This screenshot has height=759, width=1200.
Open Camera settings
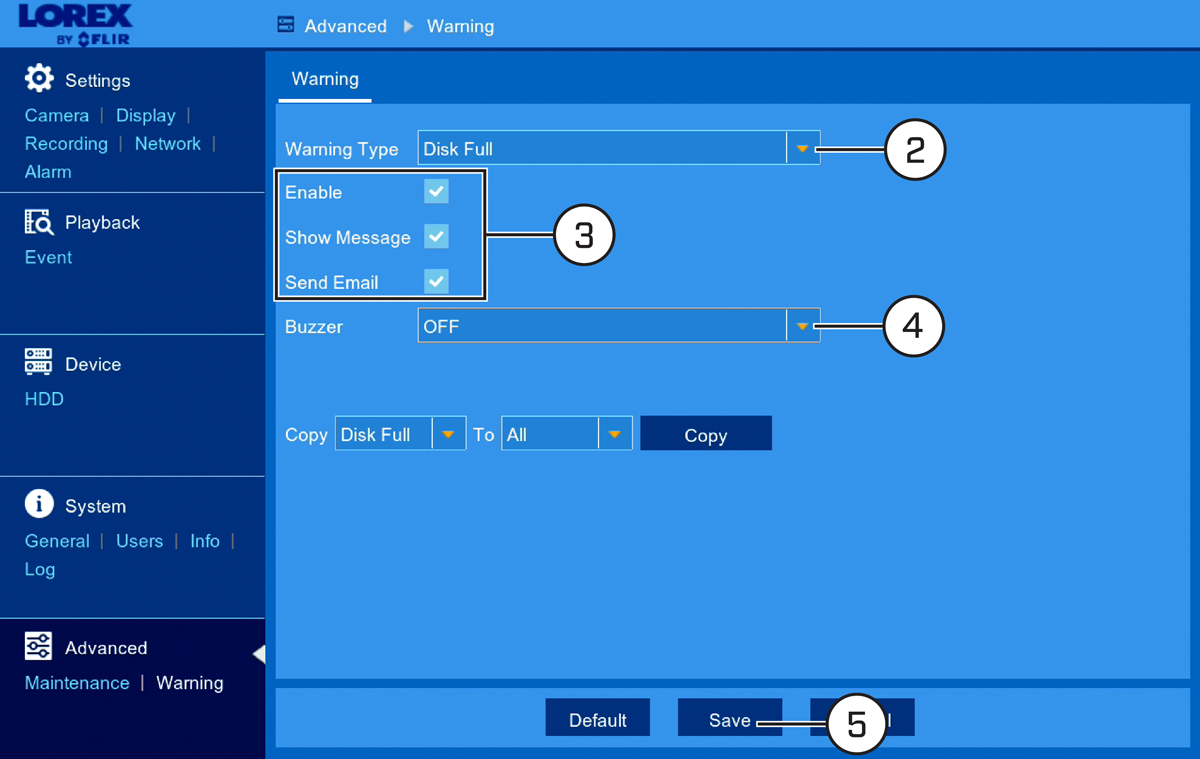[57, 115]
